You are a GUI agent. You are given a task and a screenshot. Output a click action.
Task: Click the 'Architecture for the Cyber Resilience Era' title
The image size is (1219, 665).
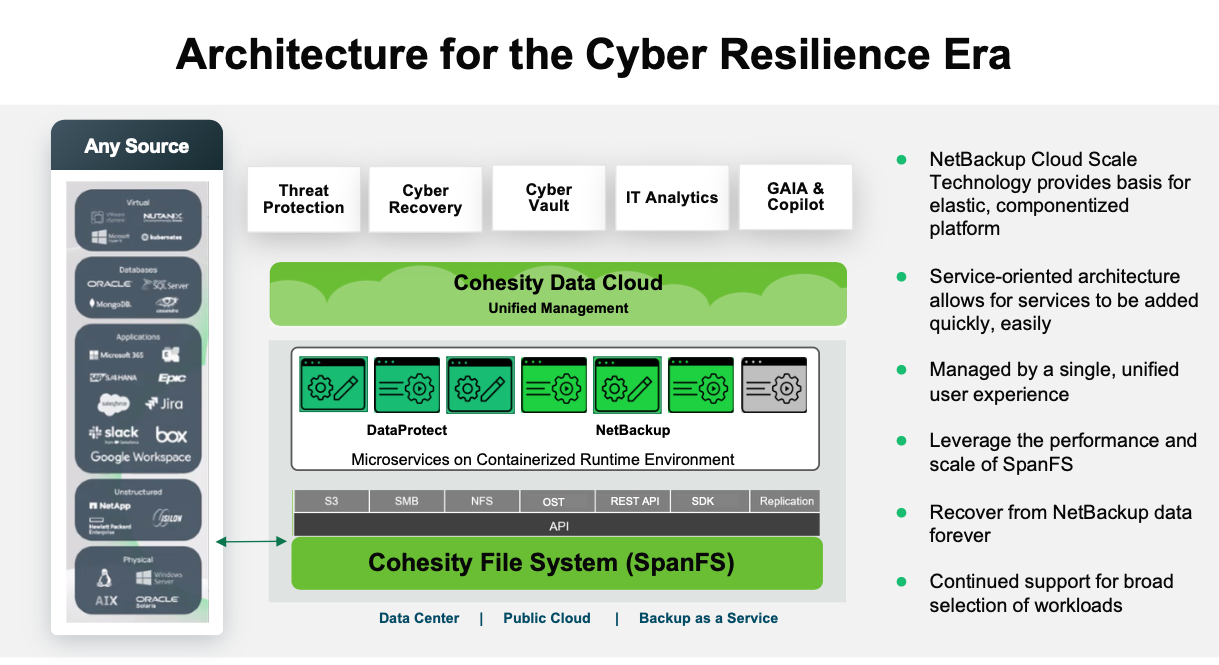point(593,54)
